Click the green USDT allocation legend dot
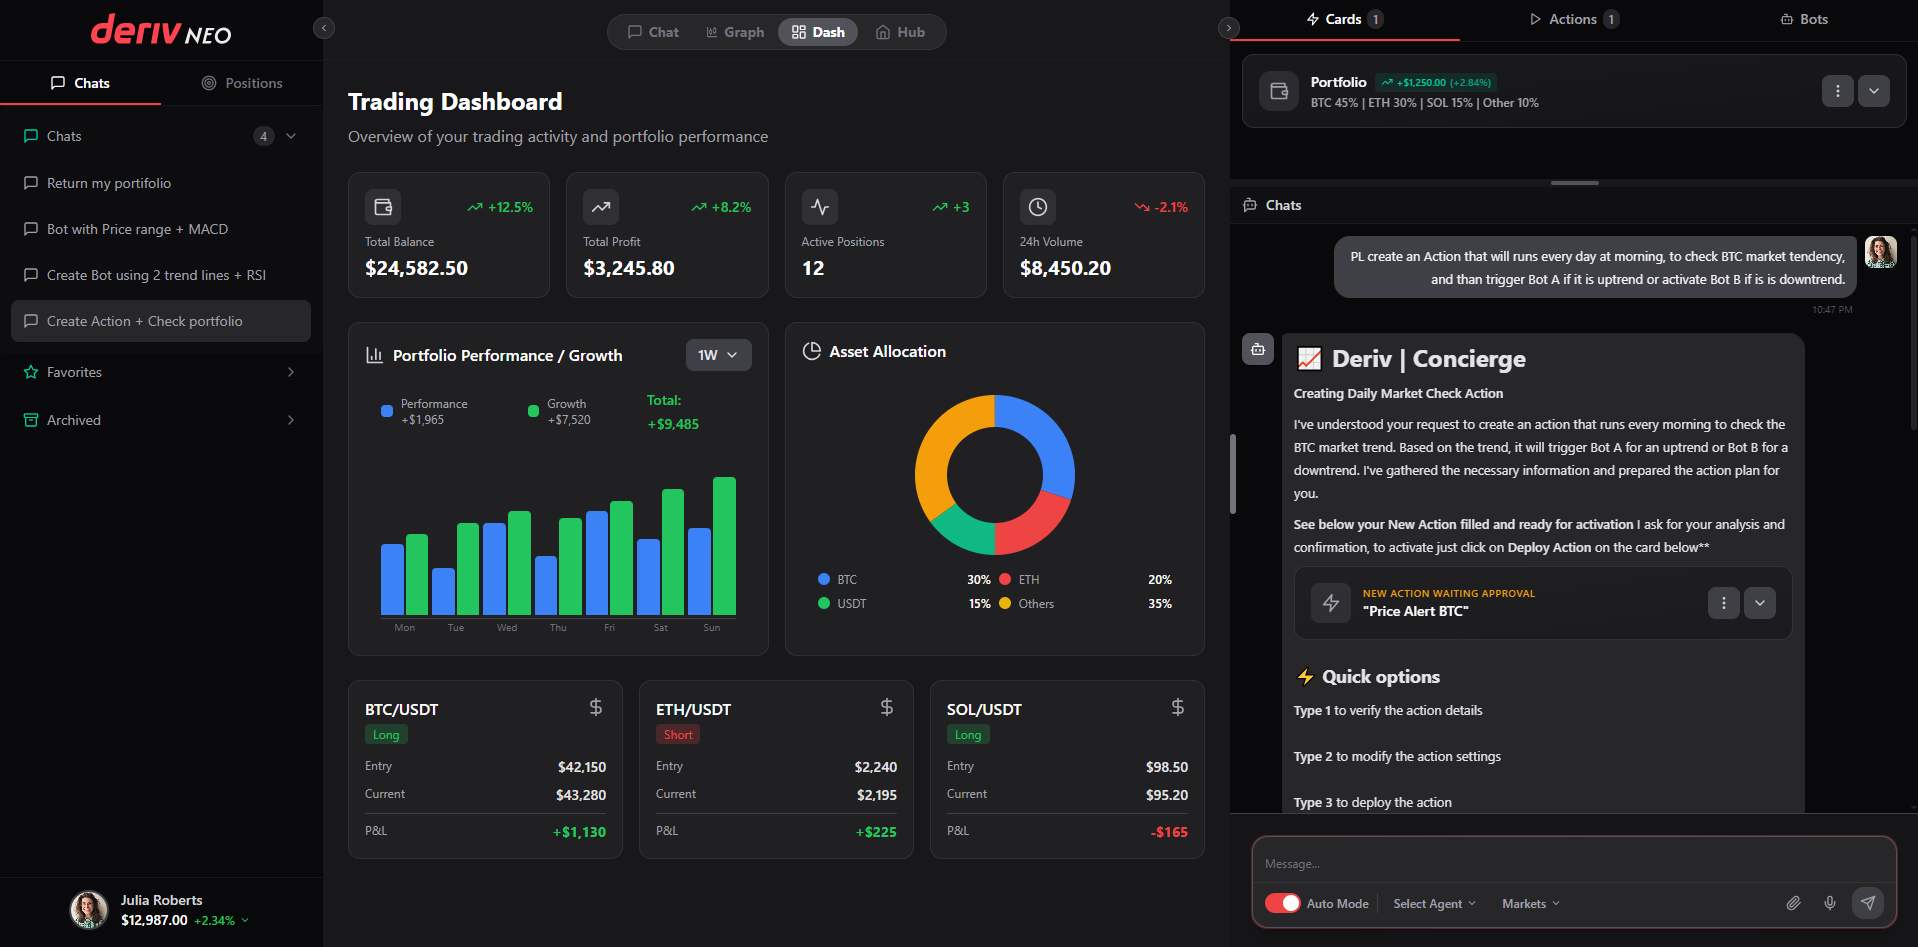Screen dimensions: 1918x947 (824, 603)
